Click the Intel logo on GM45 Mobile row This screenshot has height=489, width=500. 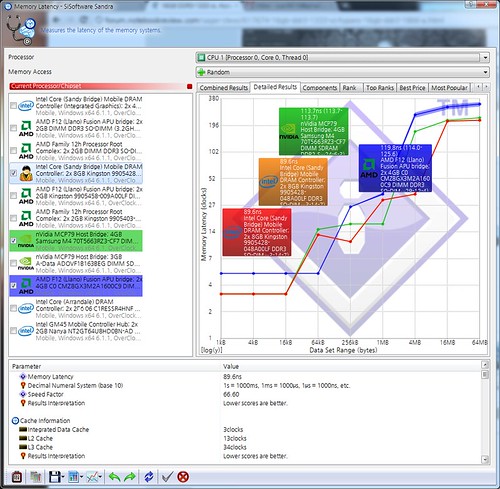[x=26, y=331]
